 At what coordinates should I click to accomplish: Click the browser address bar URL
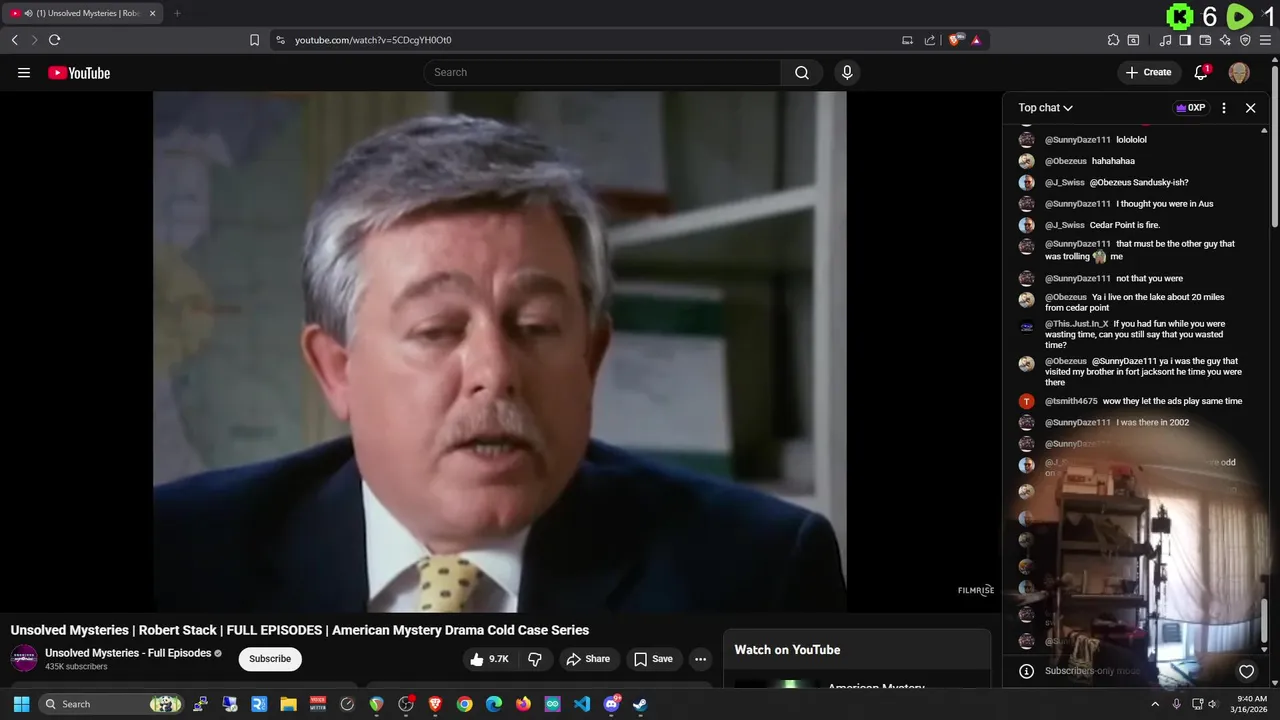pos(373,40)
